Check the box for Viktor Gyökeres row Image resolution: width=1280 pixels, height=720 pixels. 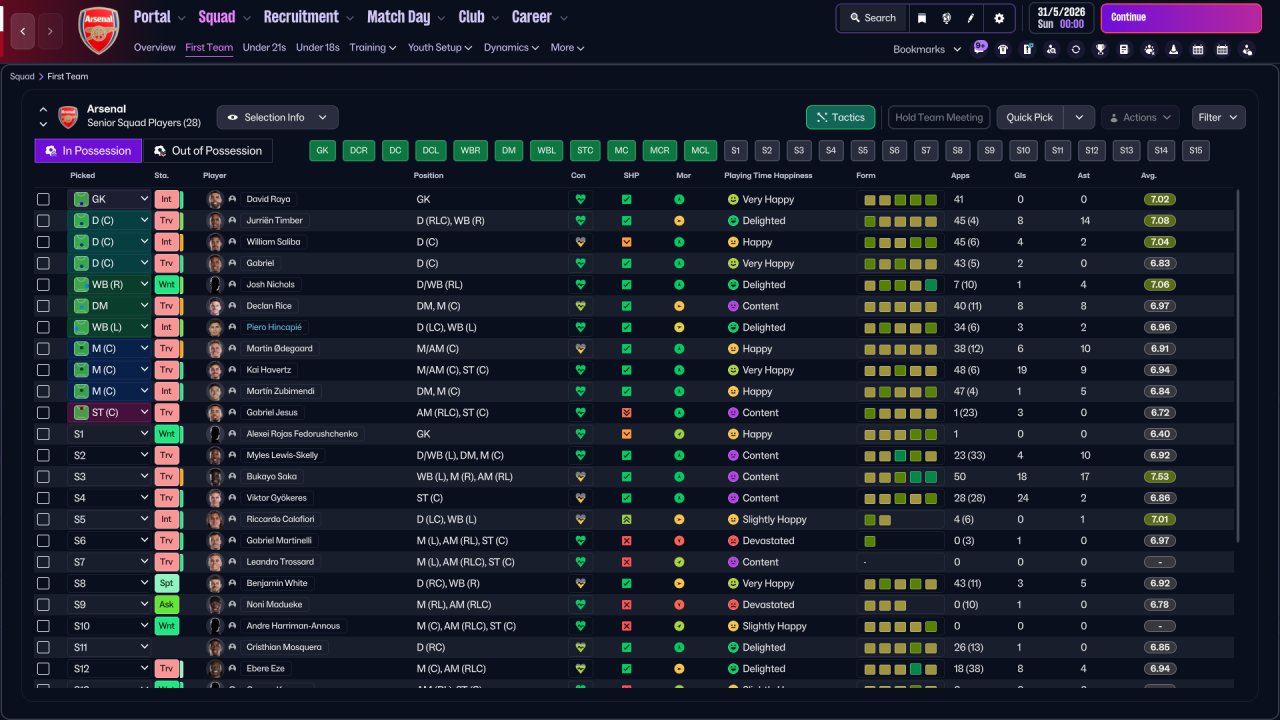coord(43,498)
